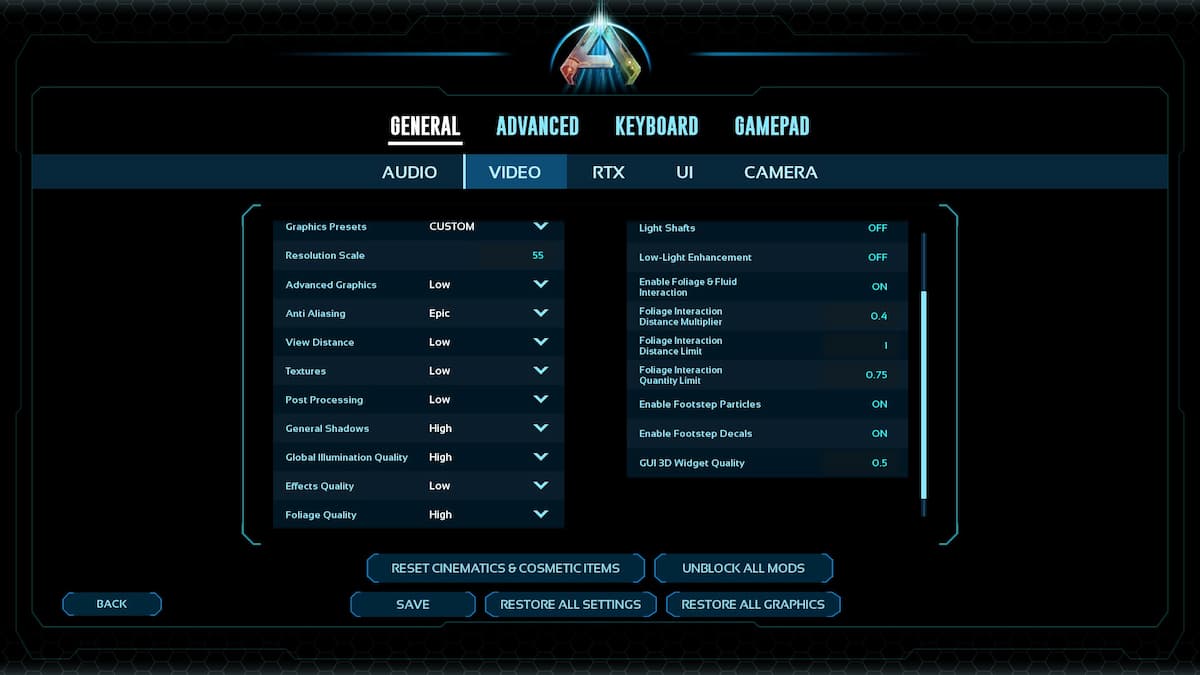1200x675 pixels.
Task: Open the Textures quality dropdown
Action: pyautogui.click(x=540, y=371)
